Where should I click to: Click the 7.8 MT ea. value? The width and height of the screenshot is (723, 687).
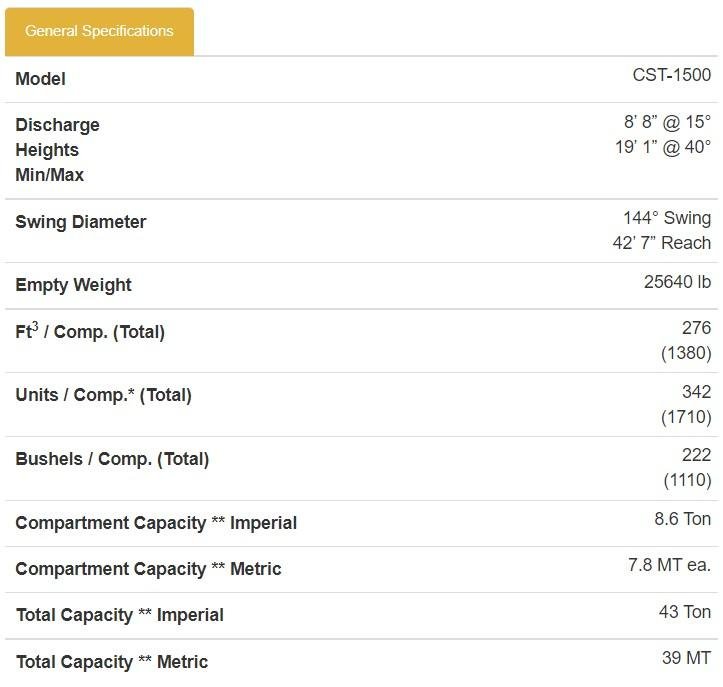pos(670,565)
